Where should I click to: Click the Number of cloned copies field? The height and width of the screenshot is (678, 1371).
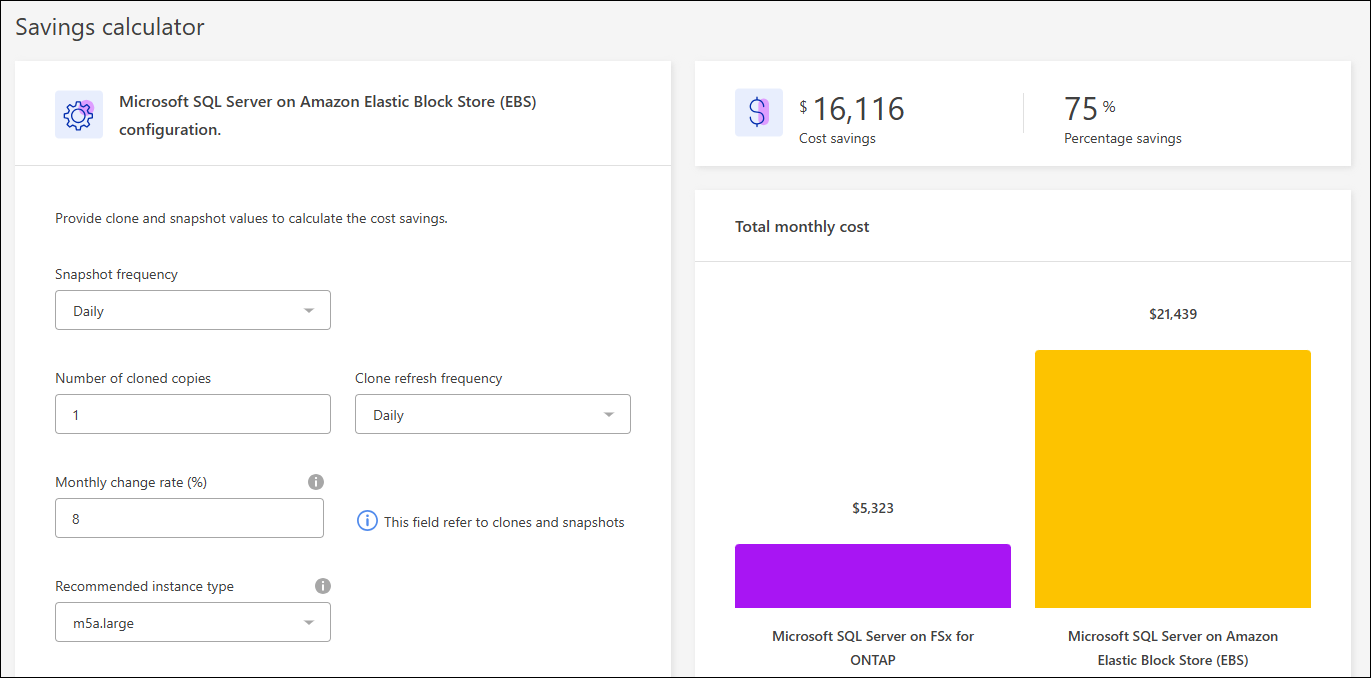point(193,415)
